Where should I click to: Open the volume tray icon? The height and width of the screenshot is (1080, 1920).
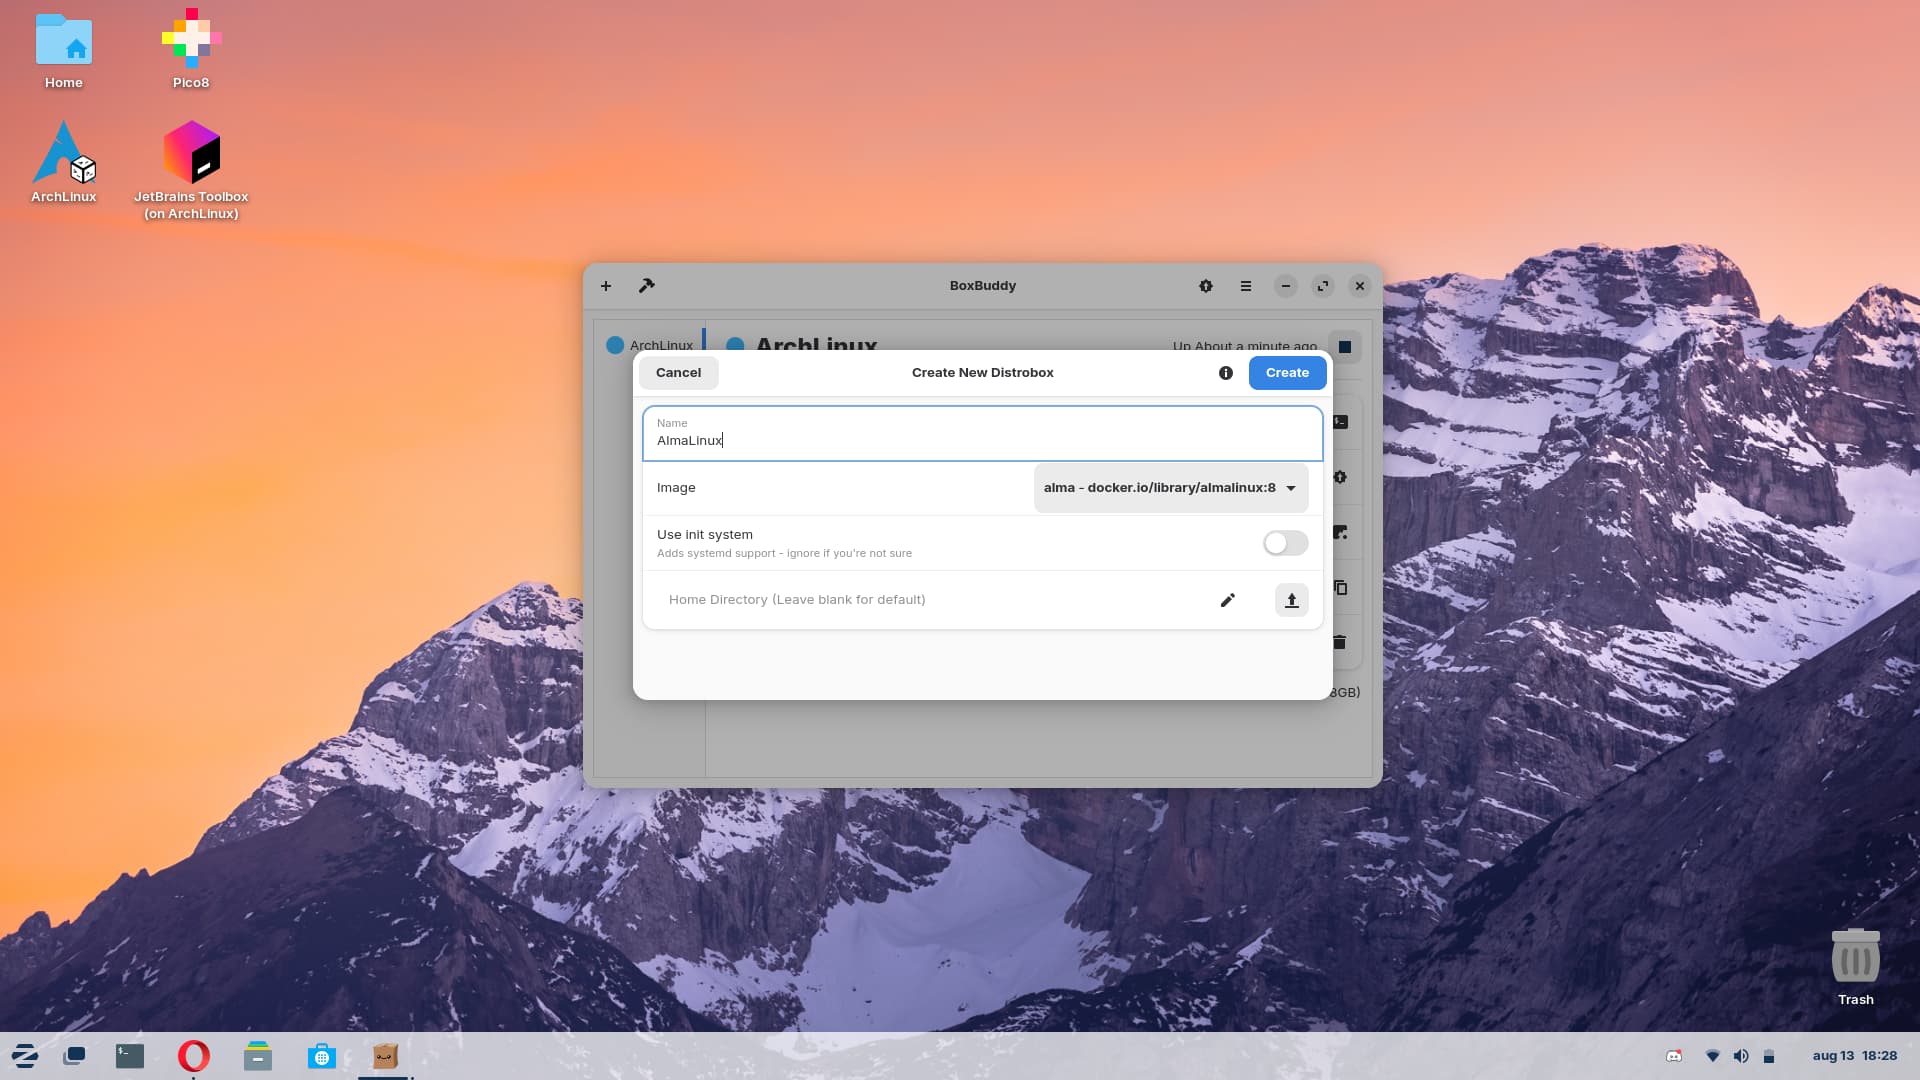point(1741,1056)
